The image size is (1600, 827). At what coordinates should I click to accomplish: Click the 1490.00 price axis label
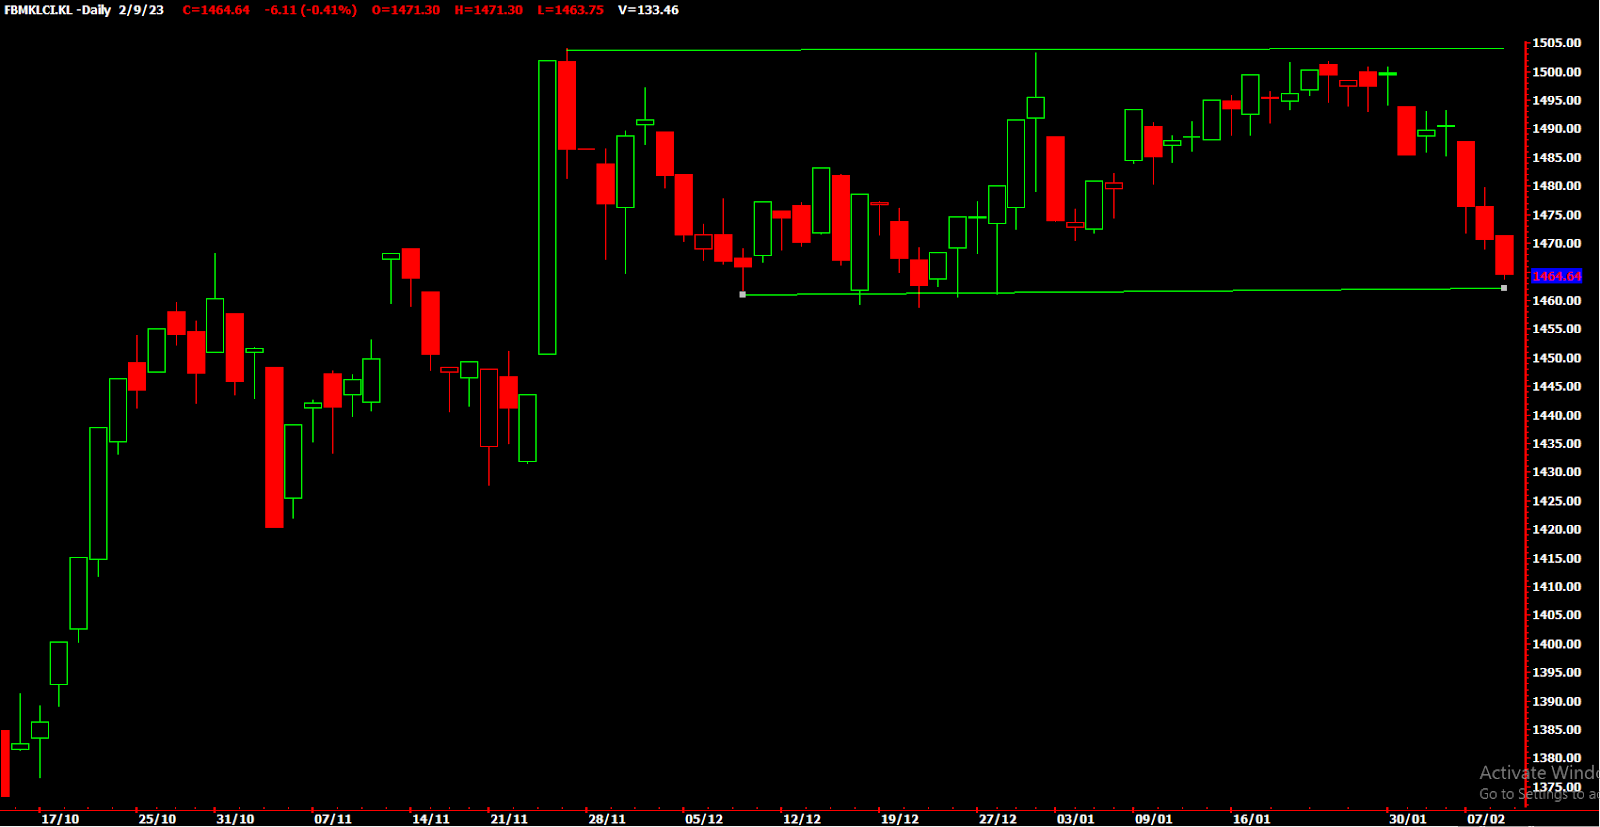click(x=1557, y=129)
